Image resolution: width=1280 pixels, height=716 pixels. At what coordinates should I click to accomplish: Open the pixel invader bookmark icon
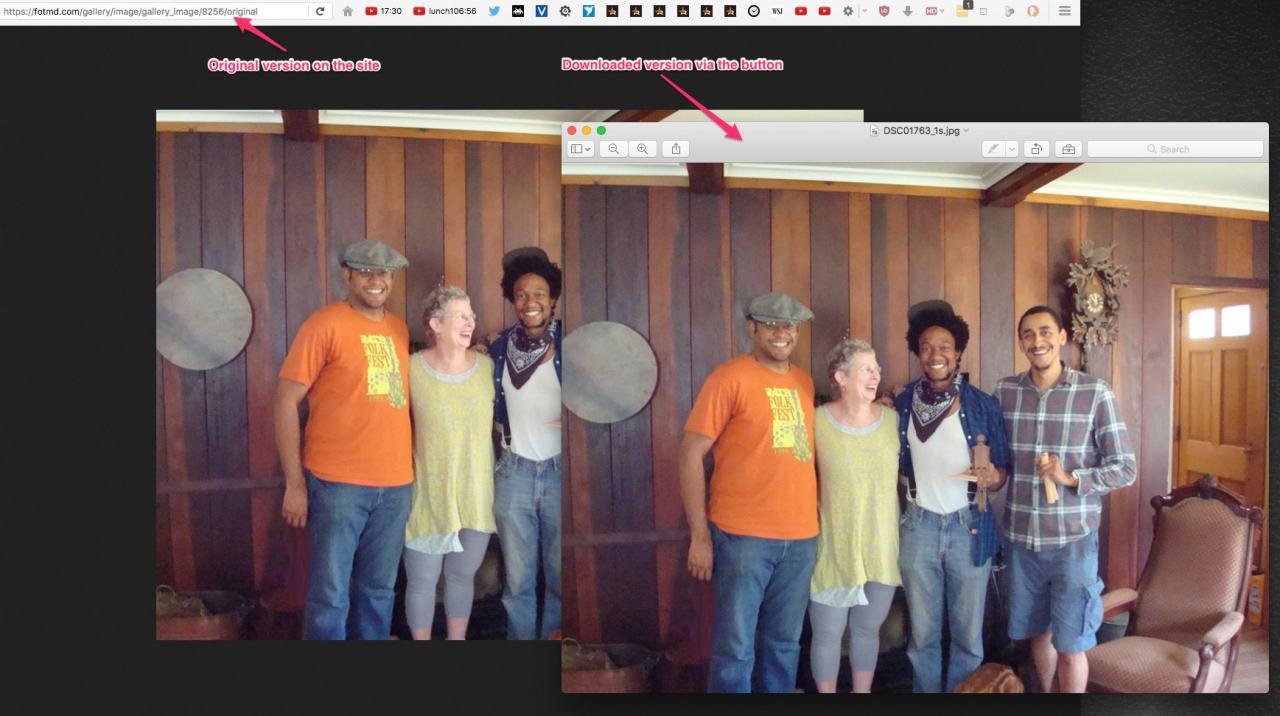(517, 11)
